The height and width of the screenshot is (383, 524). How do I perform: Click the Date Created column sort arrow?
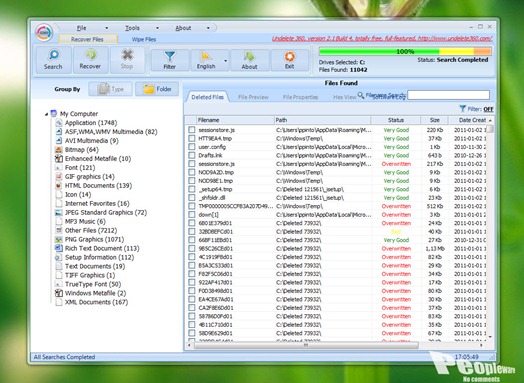point(490,120)
